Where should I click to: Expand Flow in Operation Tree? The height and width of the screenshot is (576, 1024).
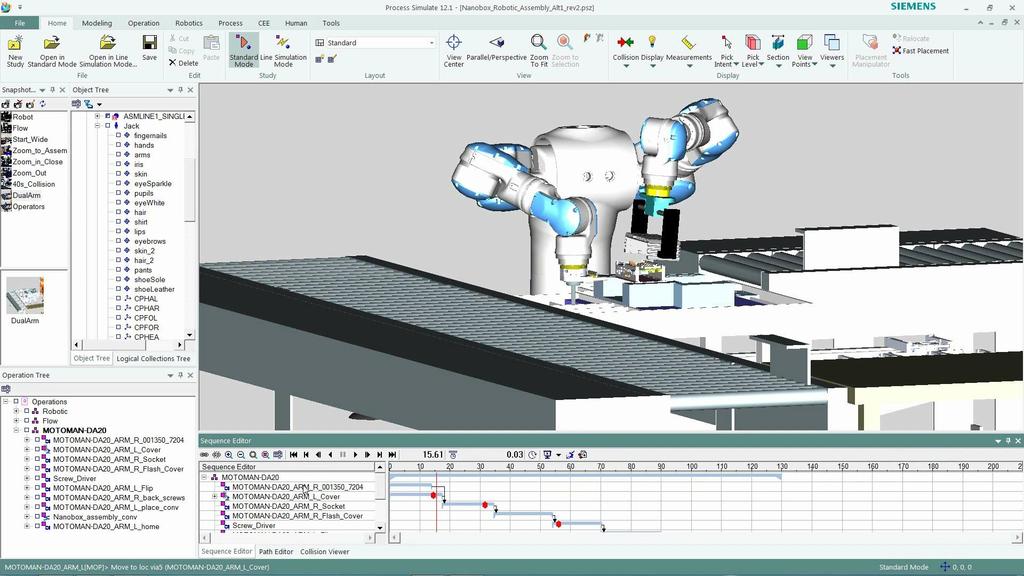16,421
